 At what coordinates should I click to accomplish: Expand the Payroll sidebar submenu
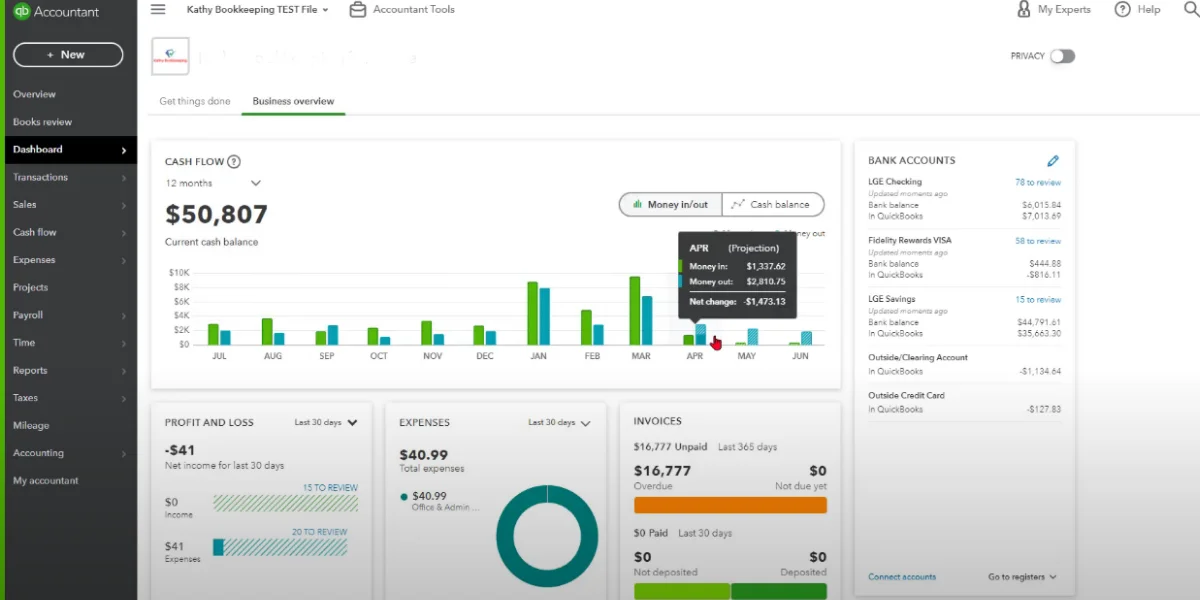(x=124, y=315)
